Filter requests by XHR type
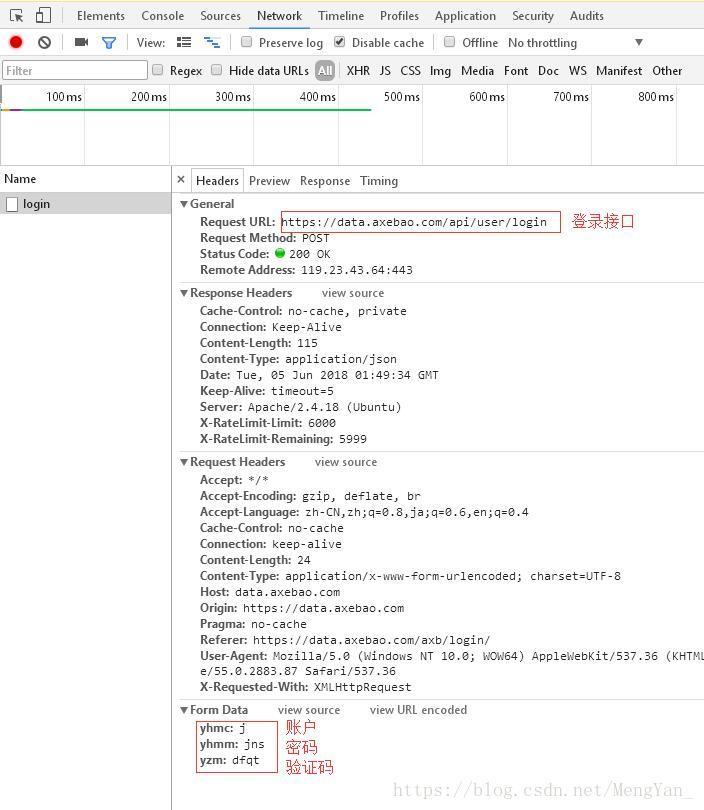Viewport: 704px width, 810px height. tap(358, 71)
